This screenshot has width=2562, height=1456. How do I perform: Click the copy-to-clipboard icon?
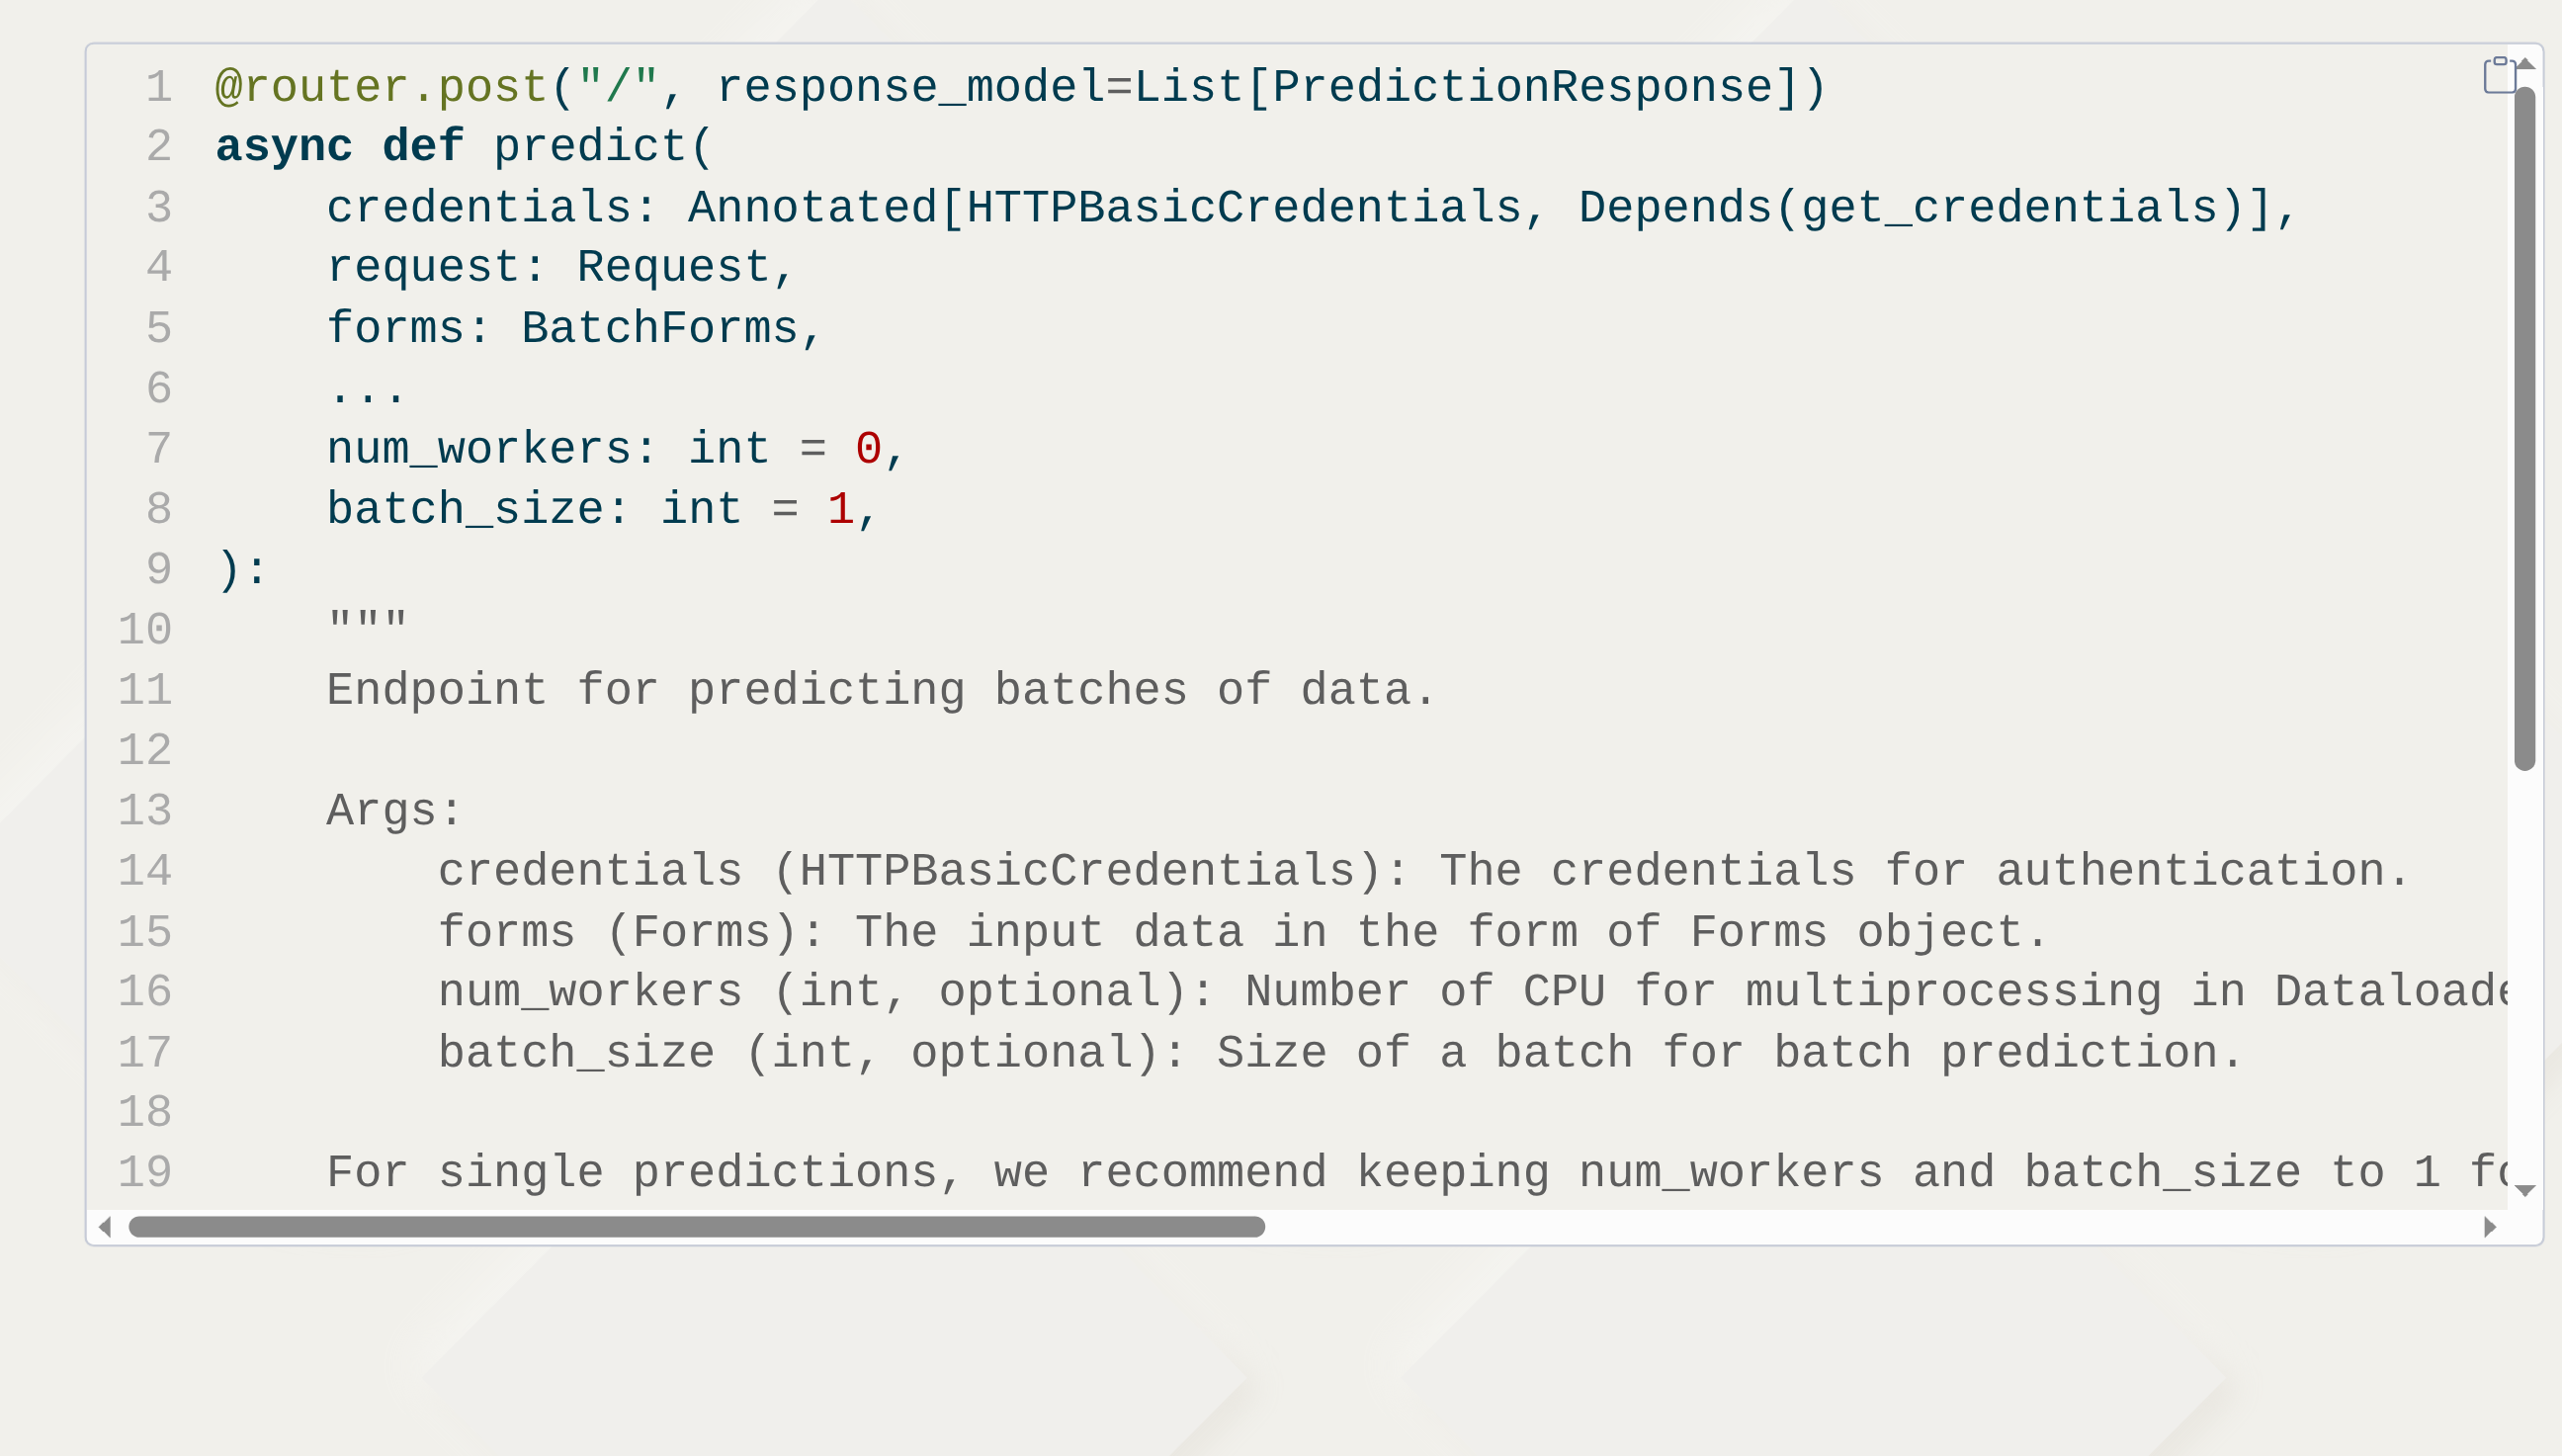[x=2499, y=75]
